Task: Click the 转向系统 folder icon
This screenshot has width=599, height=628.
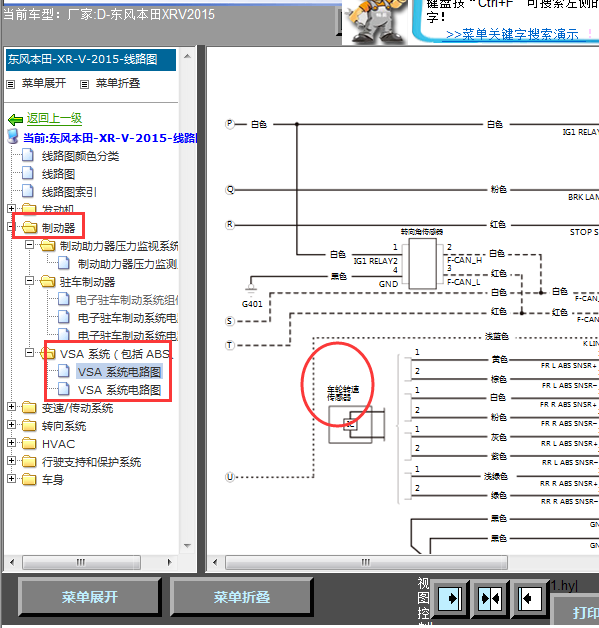Action: 29,425
